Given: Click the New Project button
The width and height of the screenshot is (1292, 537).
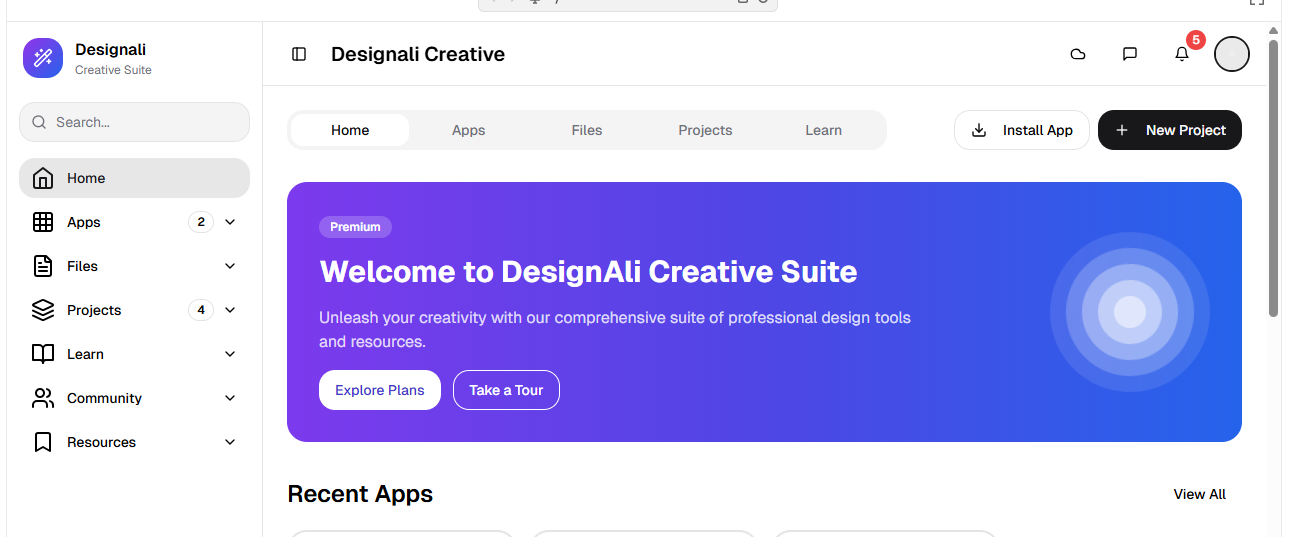Looking at the screenshot, I should pos(1169,130).
